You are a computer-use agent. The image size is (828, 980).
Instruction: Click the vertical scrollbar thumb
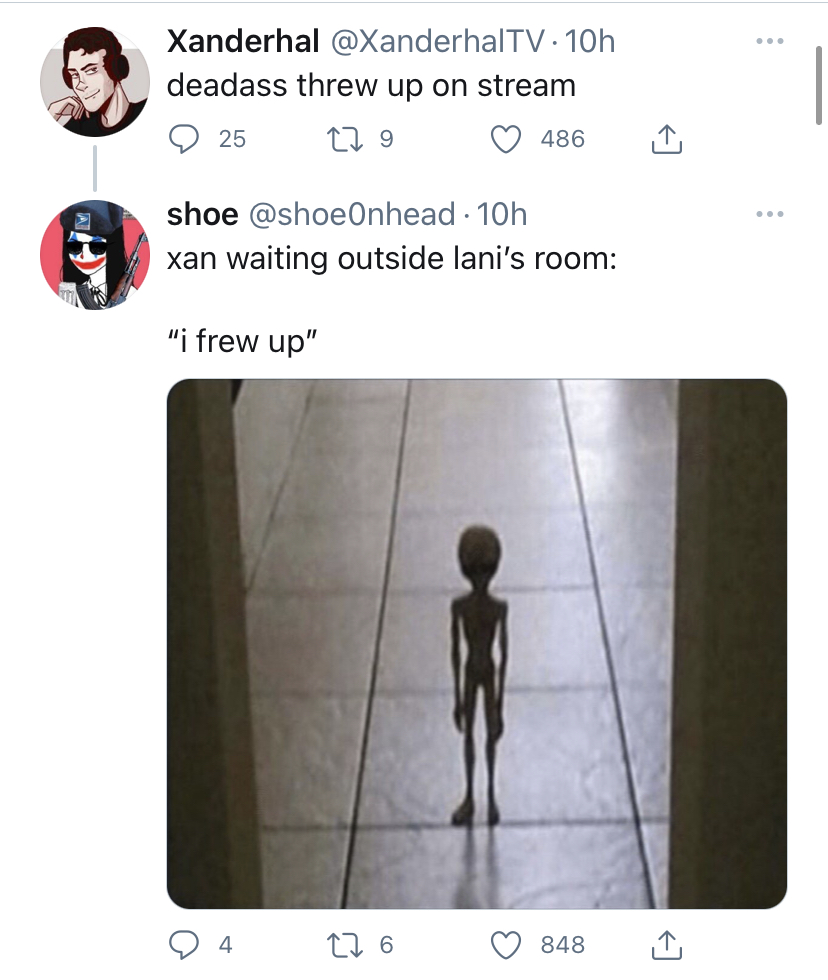[819, 86]
